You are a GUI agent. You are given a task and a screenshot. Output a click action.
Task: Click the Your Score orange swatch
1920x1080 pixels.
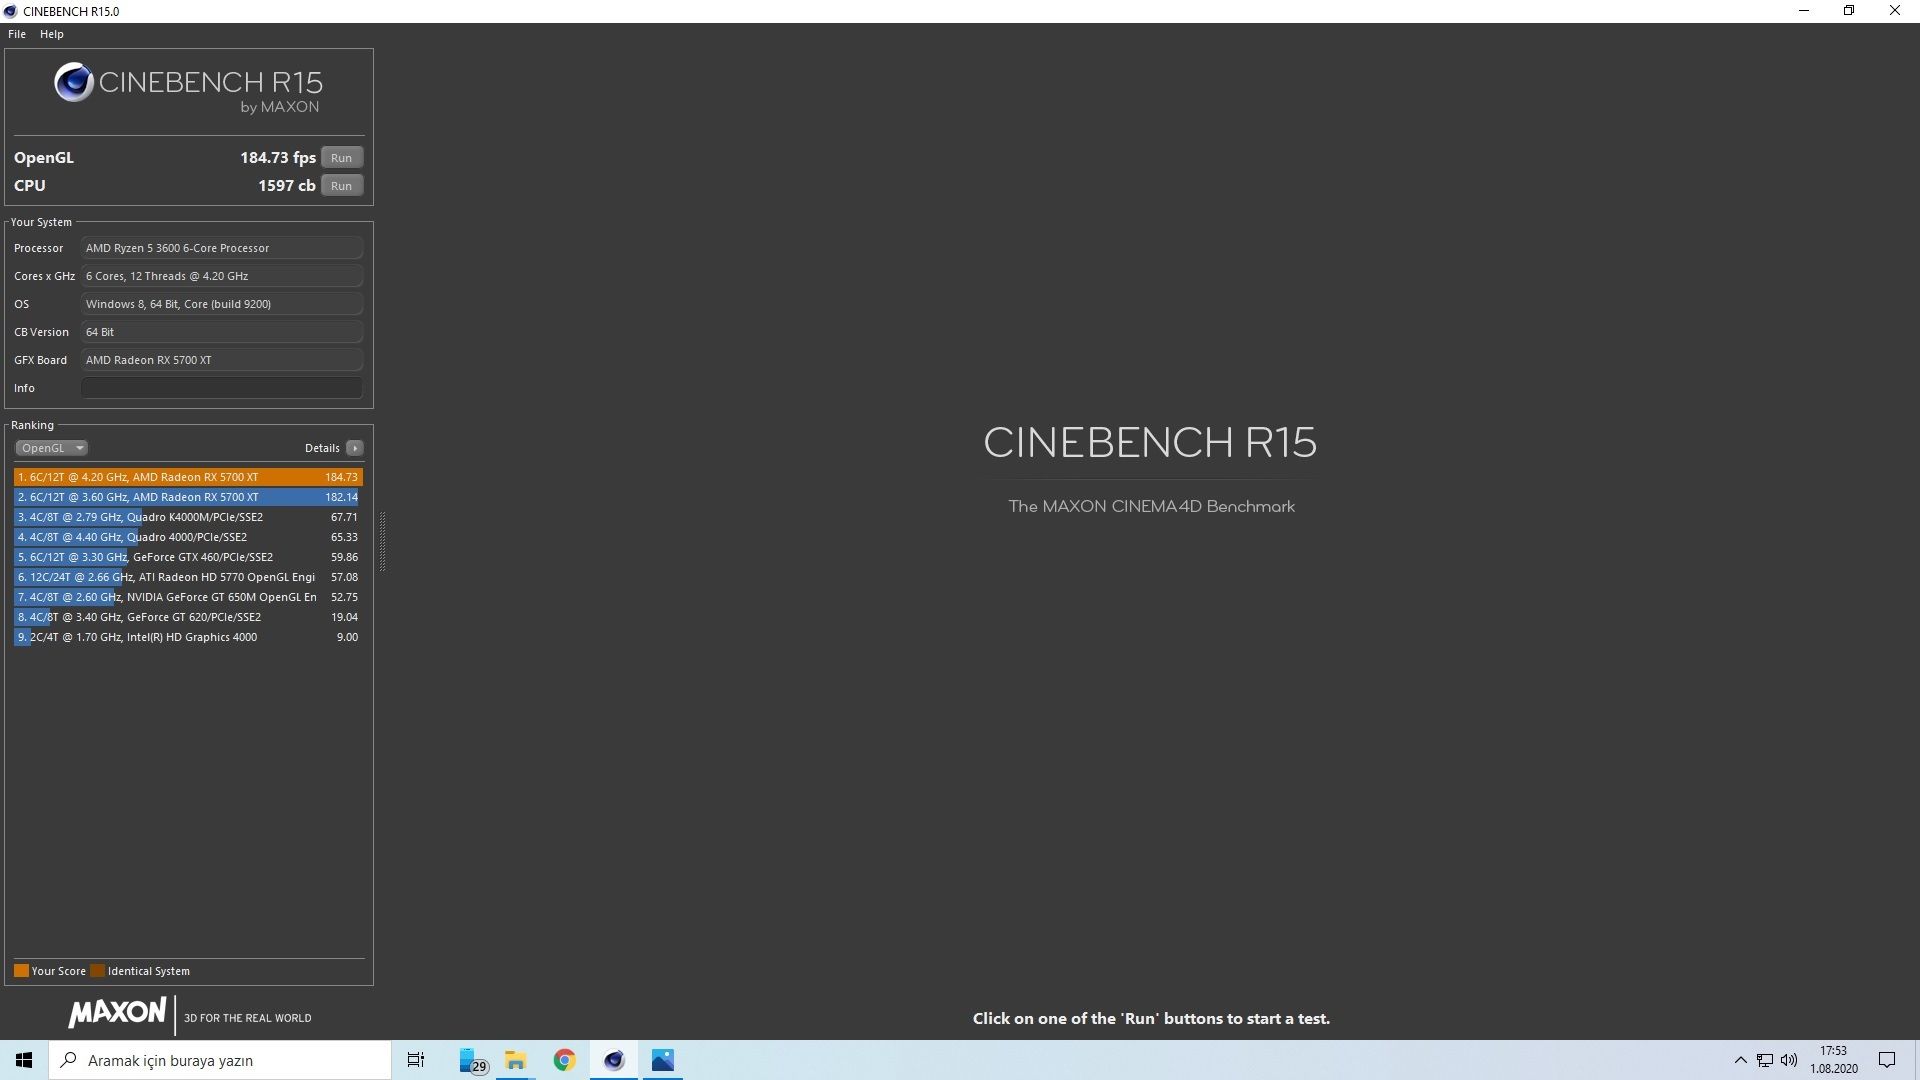point(21,971)
